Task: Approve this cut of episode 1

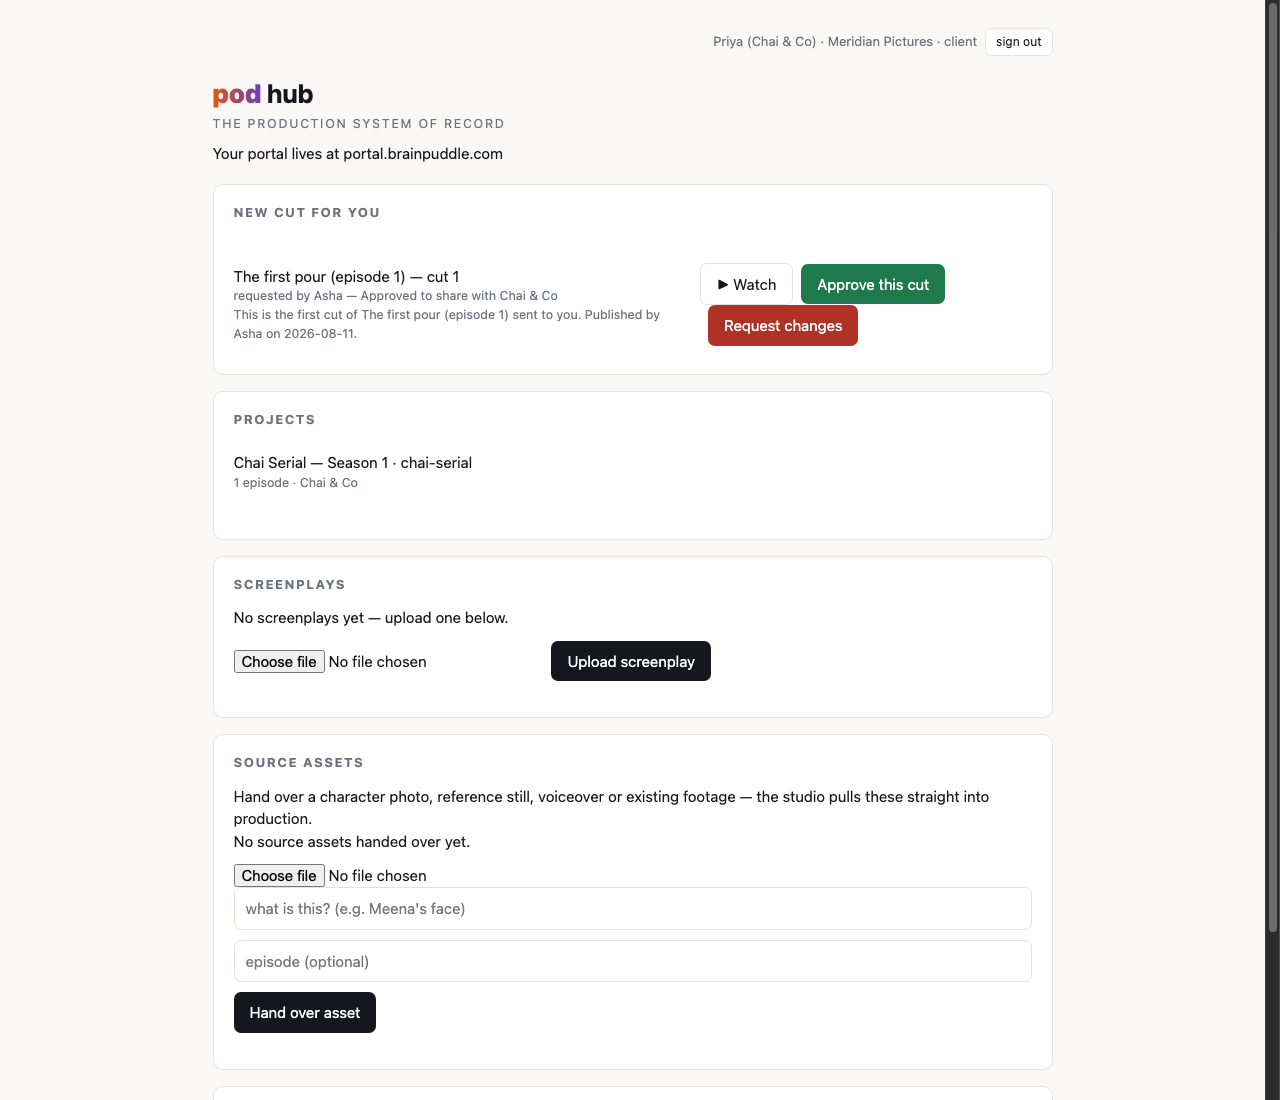Action: click(873, 284)
